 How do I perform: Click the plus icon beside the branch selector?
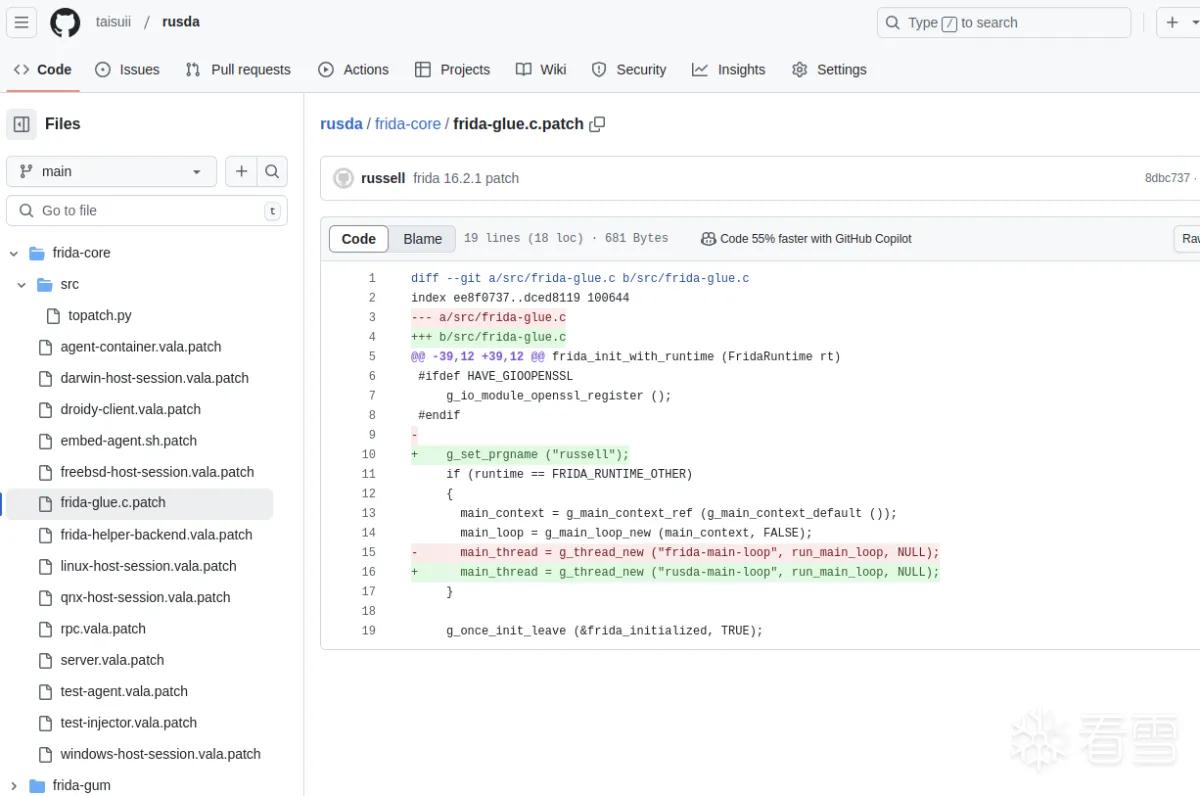coord(241,171)
